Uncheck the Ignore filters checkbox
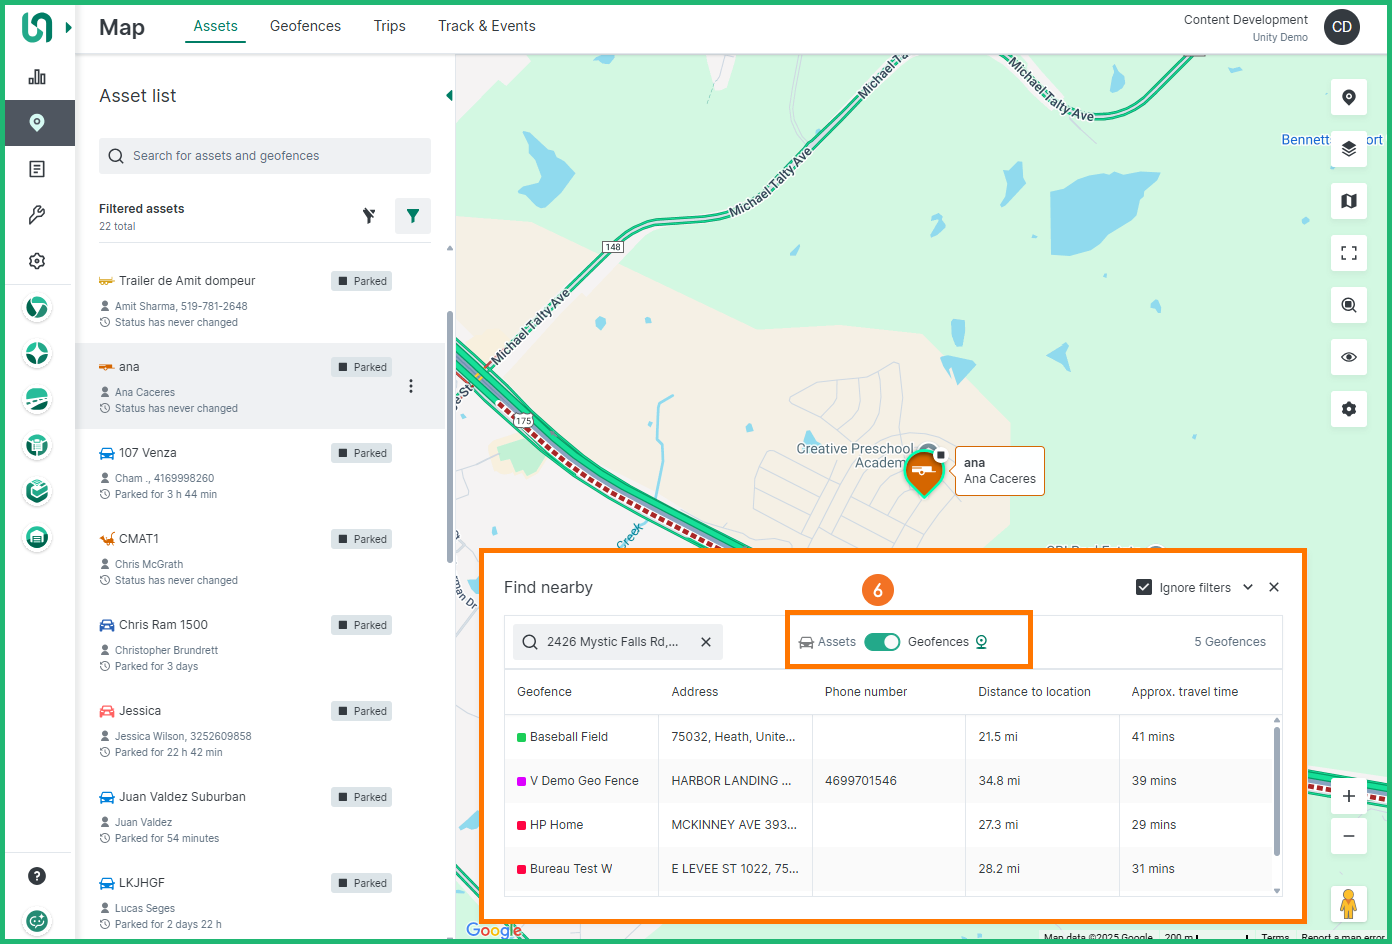Screen dimensions: 1392x944 click(x=1144, y=587)
